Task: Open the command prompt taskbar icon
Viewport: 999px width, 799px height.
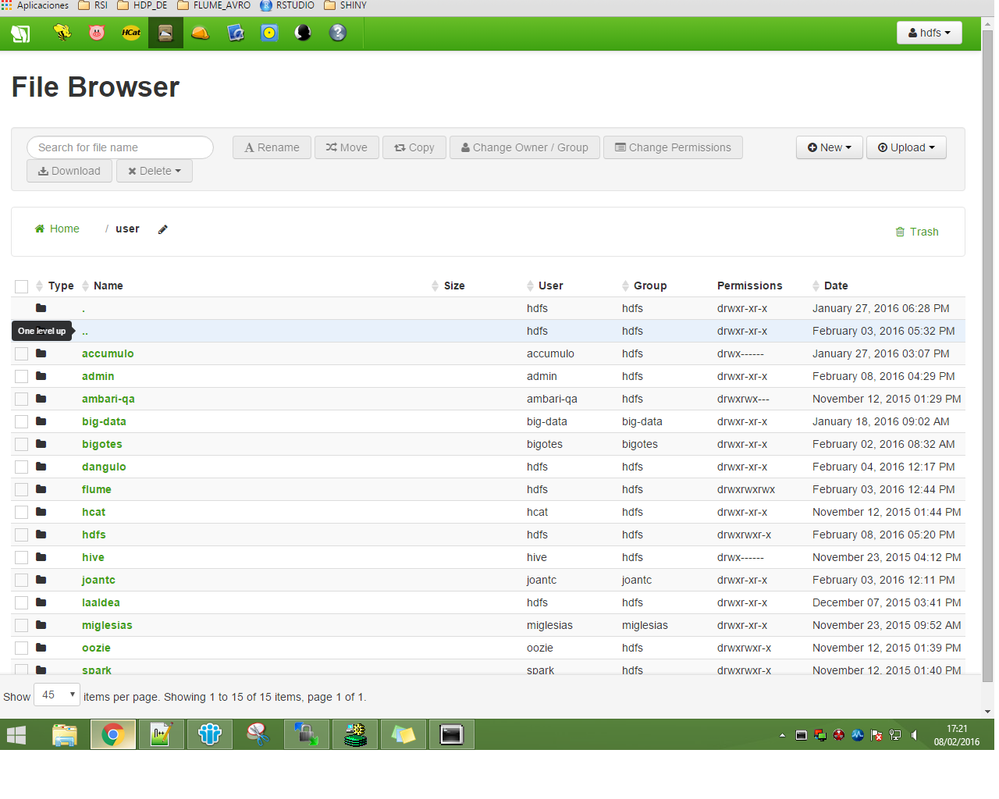Action: click(452, 735)
